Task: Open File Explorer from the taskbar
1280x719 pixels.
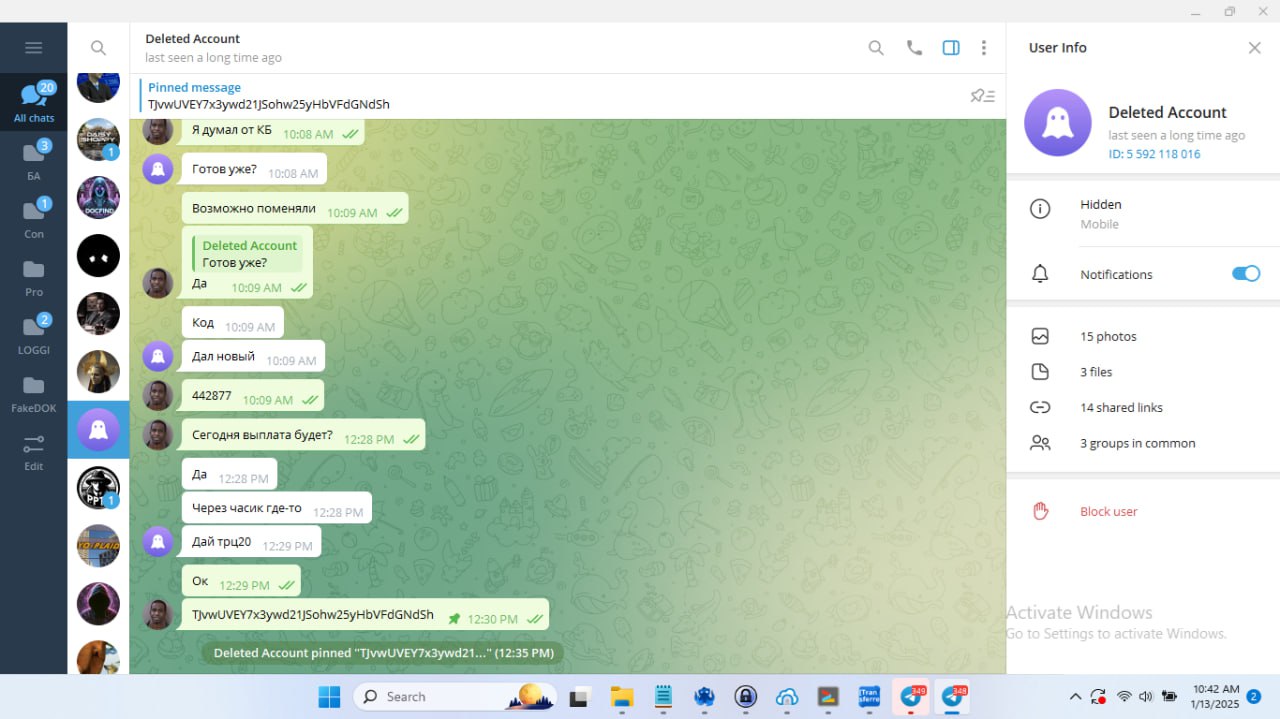Action: click(x=621, y=697)
